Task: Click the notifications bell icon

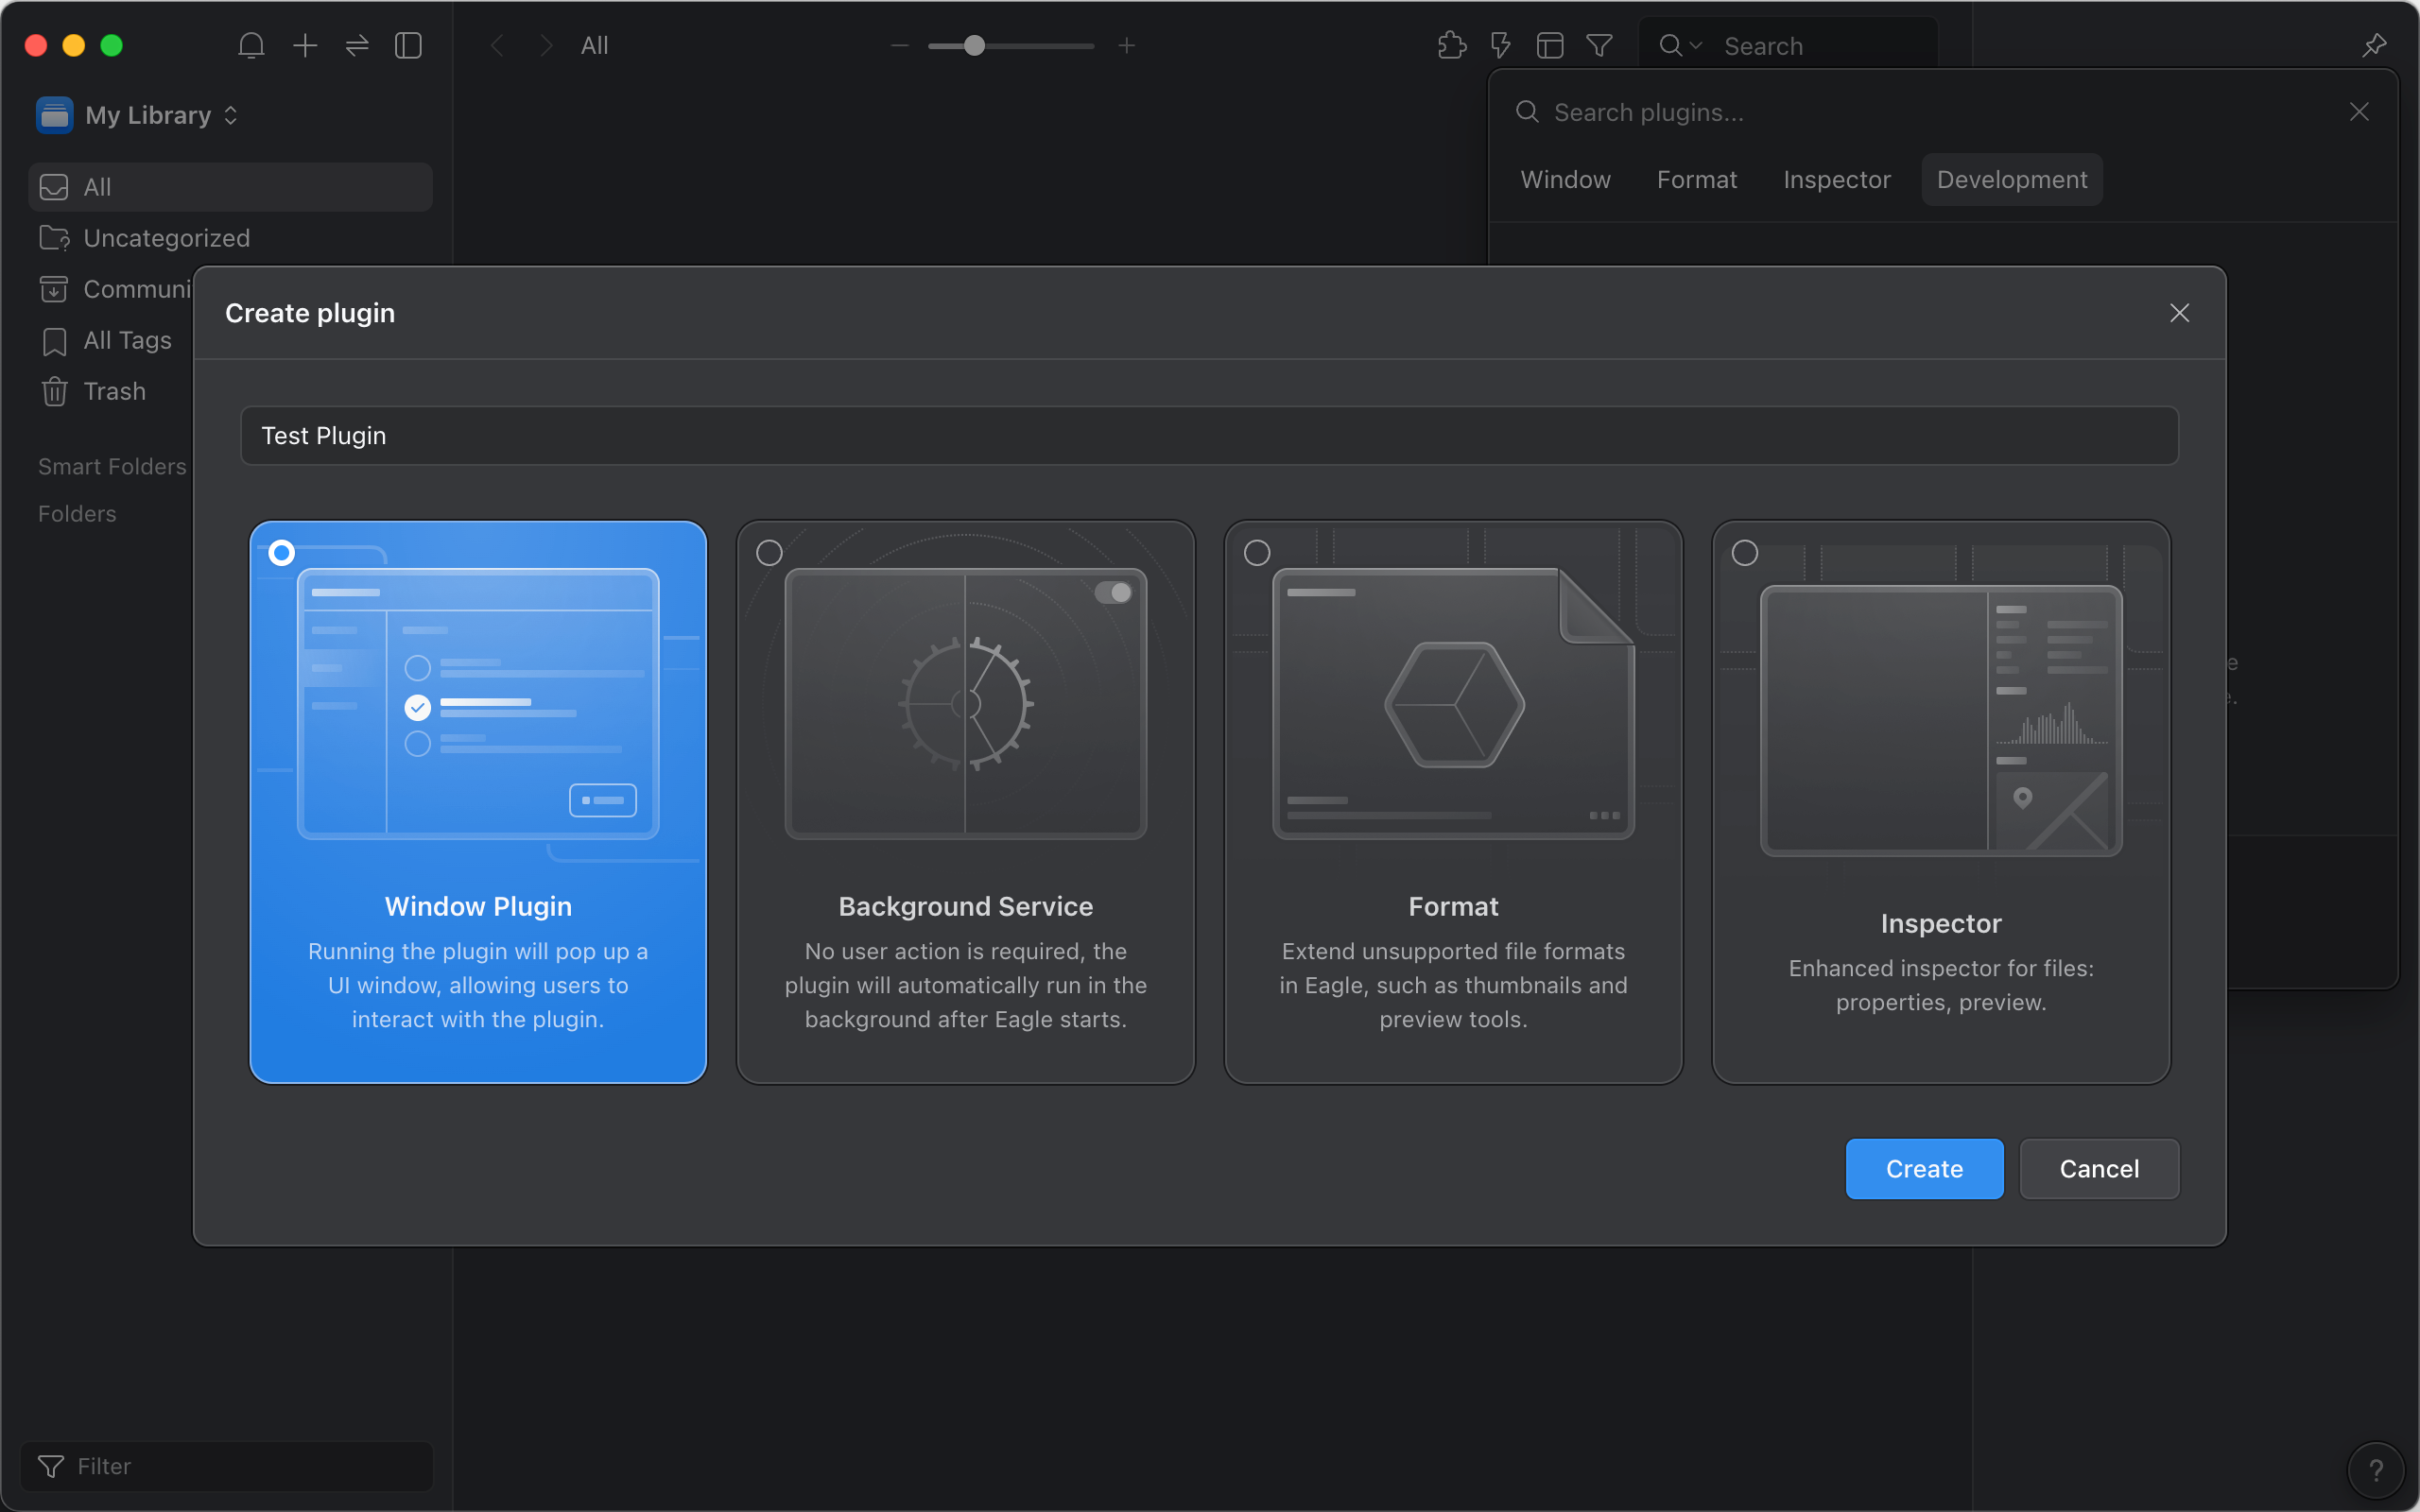Action: click(251, 46)
